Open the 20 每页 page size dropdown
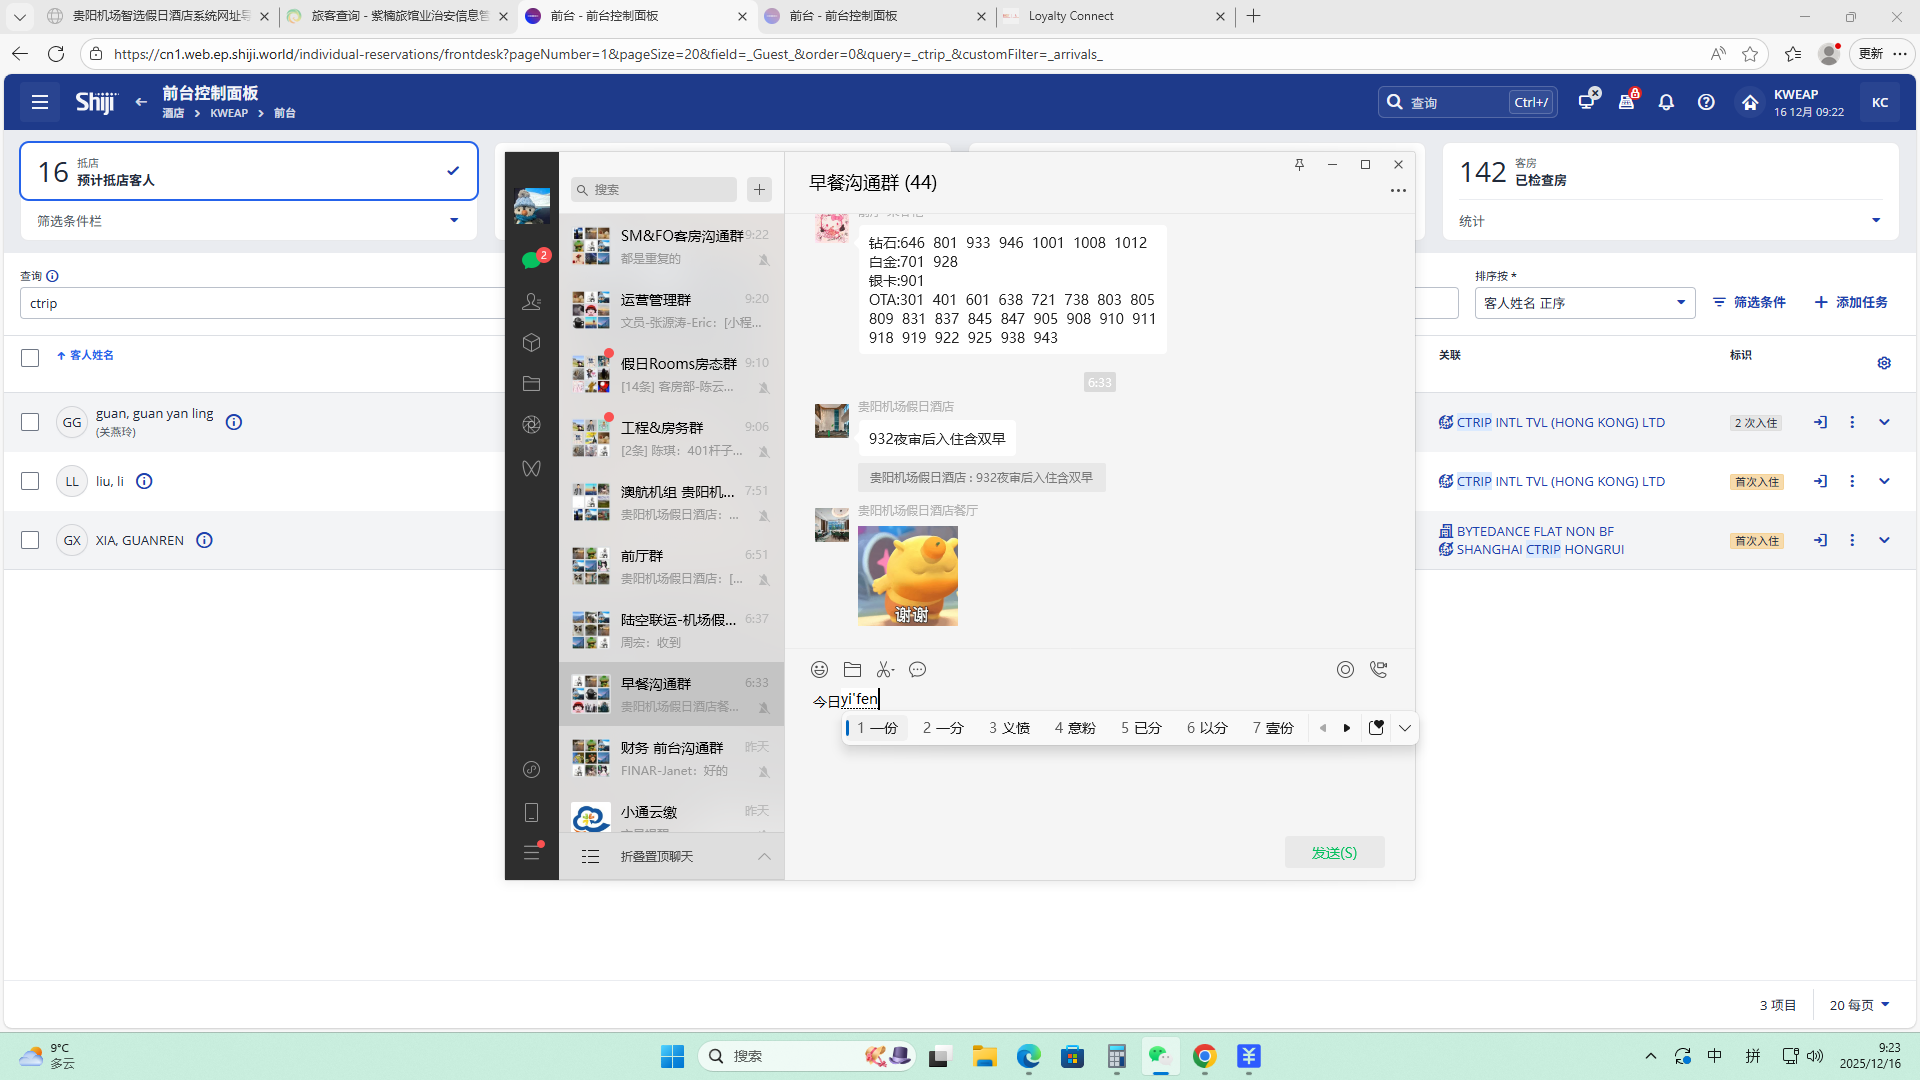Screen dimensions: 1920x1080 click(x=1859, y=1005)
